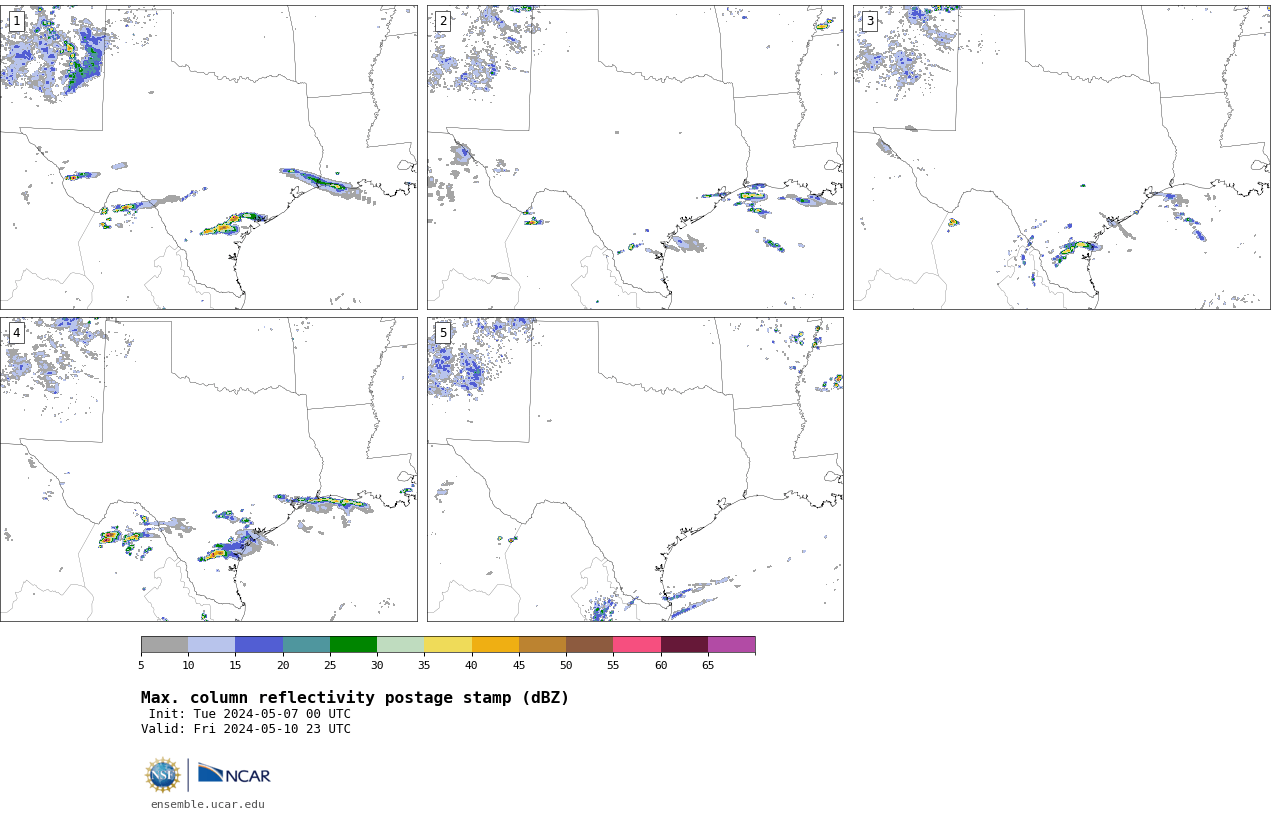The width and height of the screenshot is (1280, 815).
Task: Click the orange 40-45 dBZ swatch
Action: click(495, 644)
